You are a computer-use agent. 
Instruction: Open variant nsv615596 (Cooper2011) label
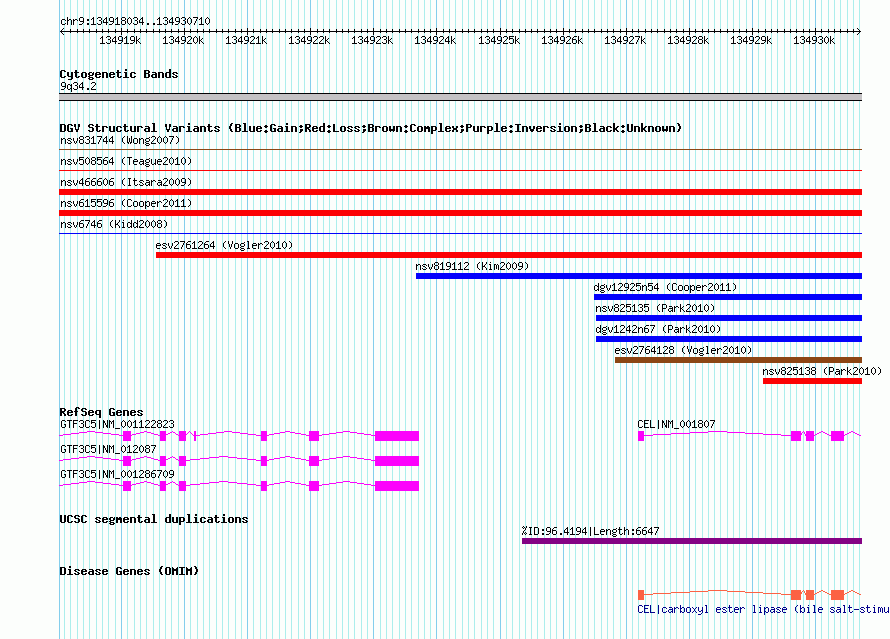[x=126, y=203]
